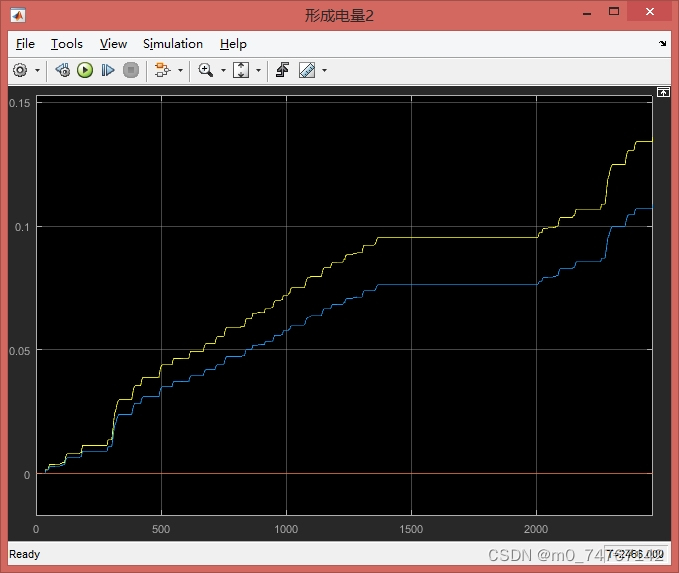Click the Step Forward button
Viewport: 679px width, 573px height.
click(108, 70)
